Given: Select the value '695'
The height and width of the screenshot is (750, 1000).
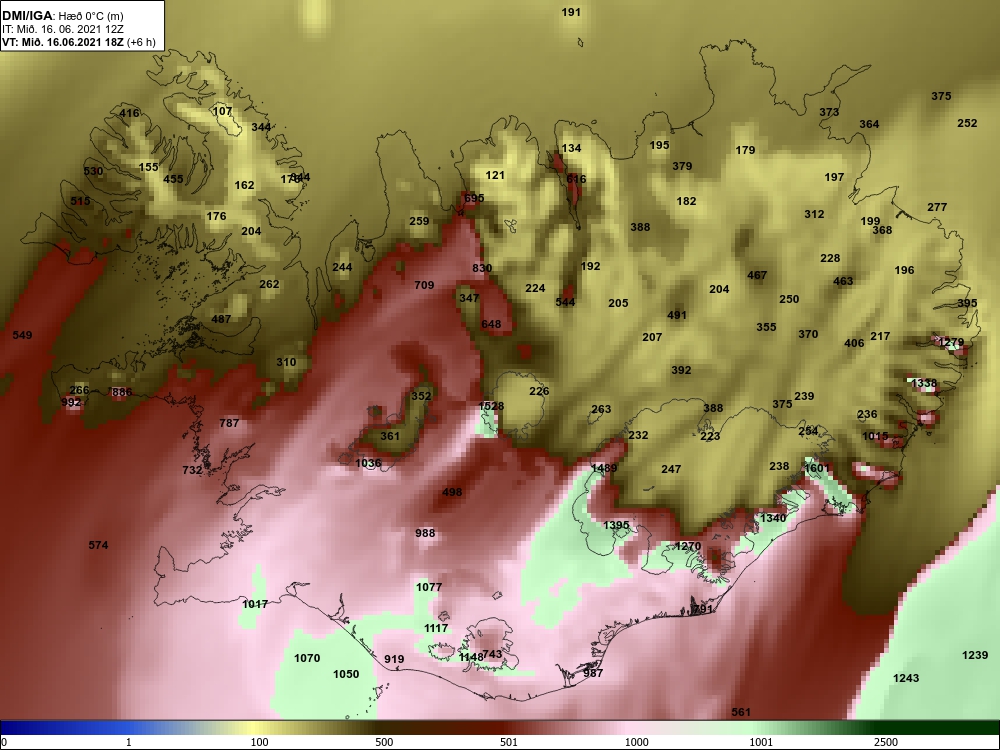Looking at the screenshot, I should (x=474, y=198).
